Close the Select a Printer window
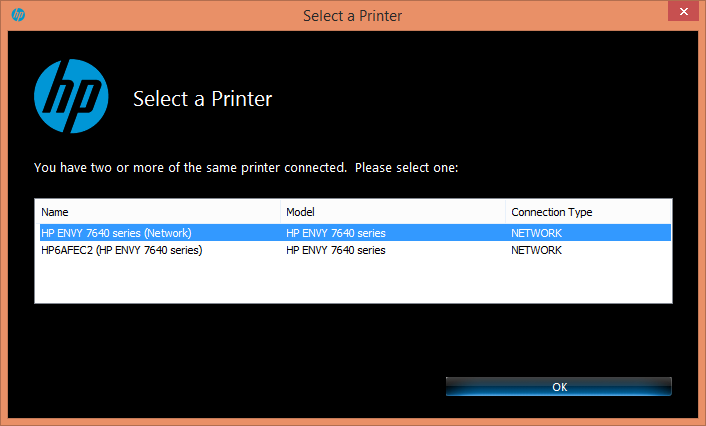This screenshot has width=706, height=426. coord(682,14)
